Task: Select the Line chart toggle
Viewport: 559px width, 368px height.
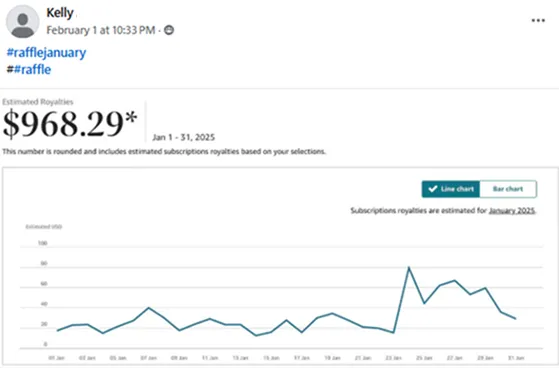Action: pos(451,189)
